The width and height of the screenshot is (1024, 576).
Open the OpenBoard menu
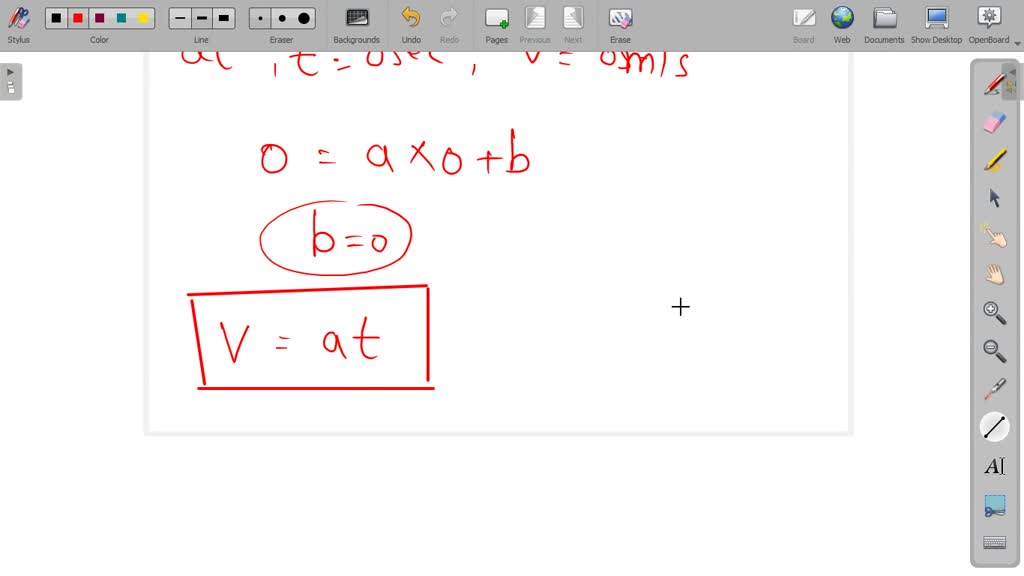click(x=989, y=25)
